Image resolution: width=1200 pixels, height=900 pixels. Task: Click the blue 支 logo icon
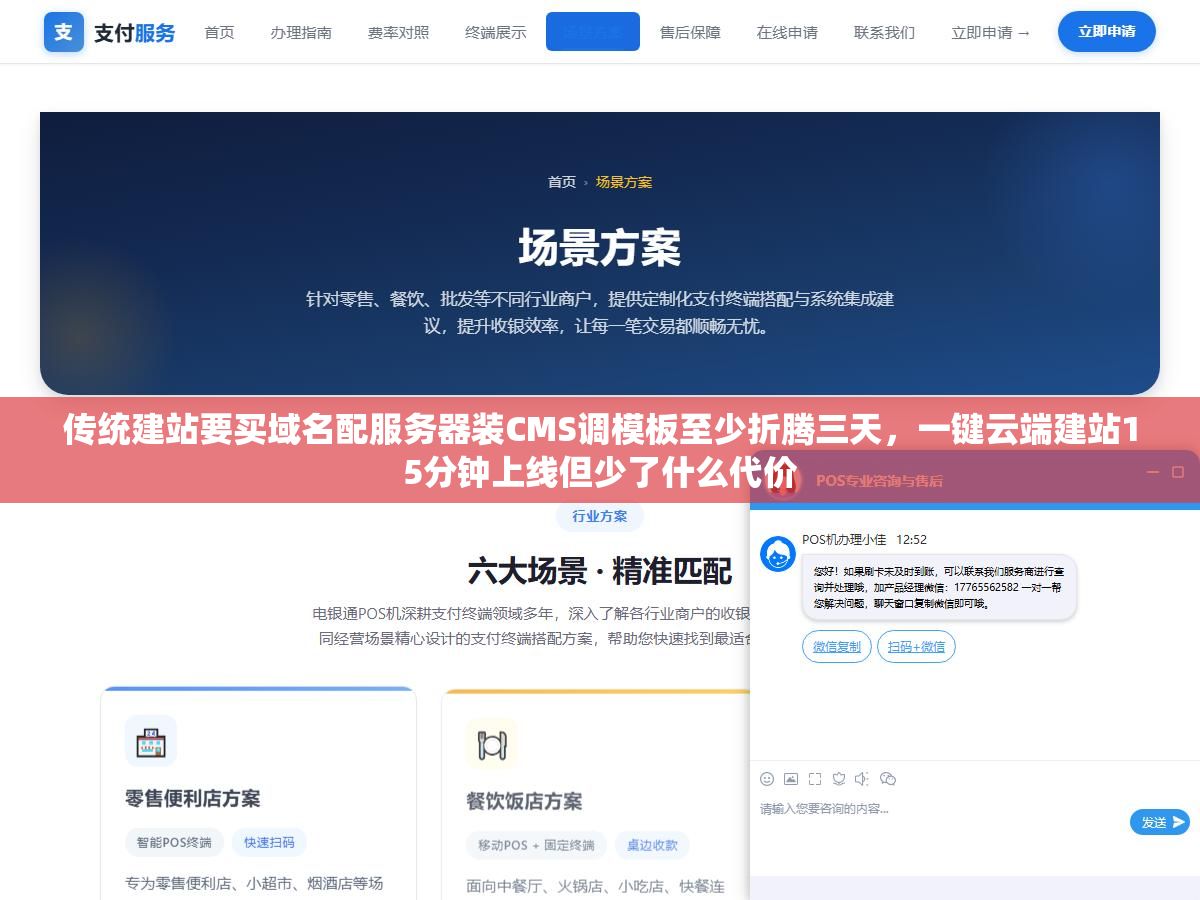click(64, 32)
